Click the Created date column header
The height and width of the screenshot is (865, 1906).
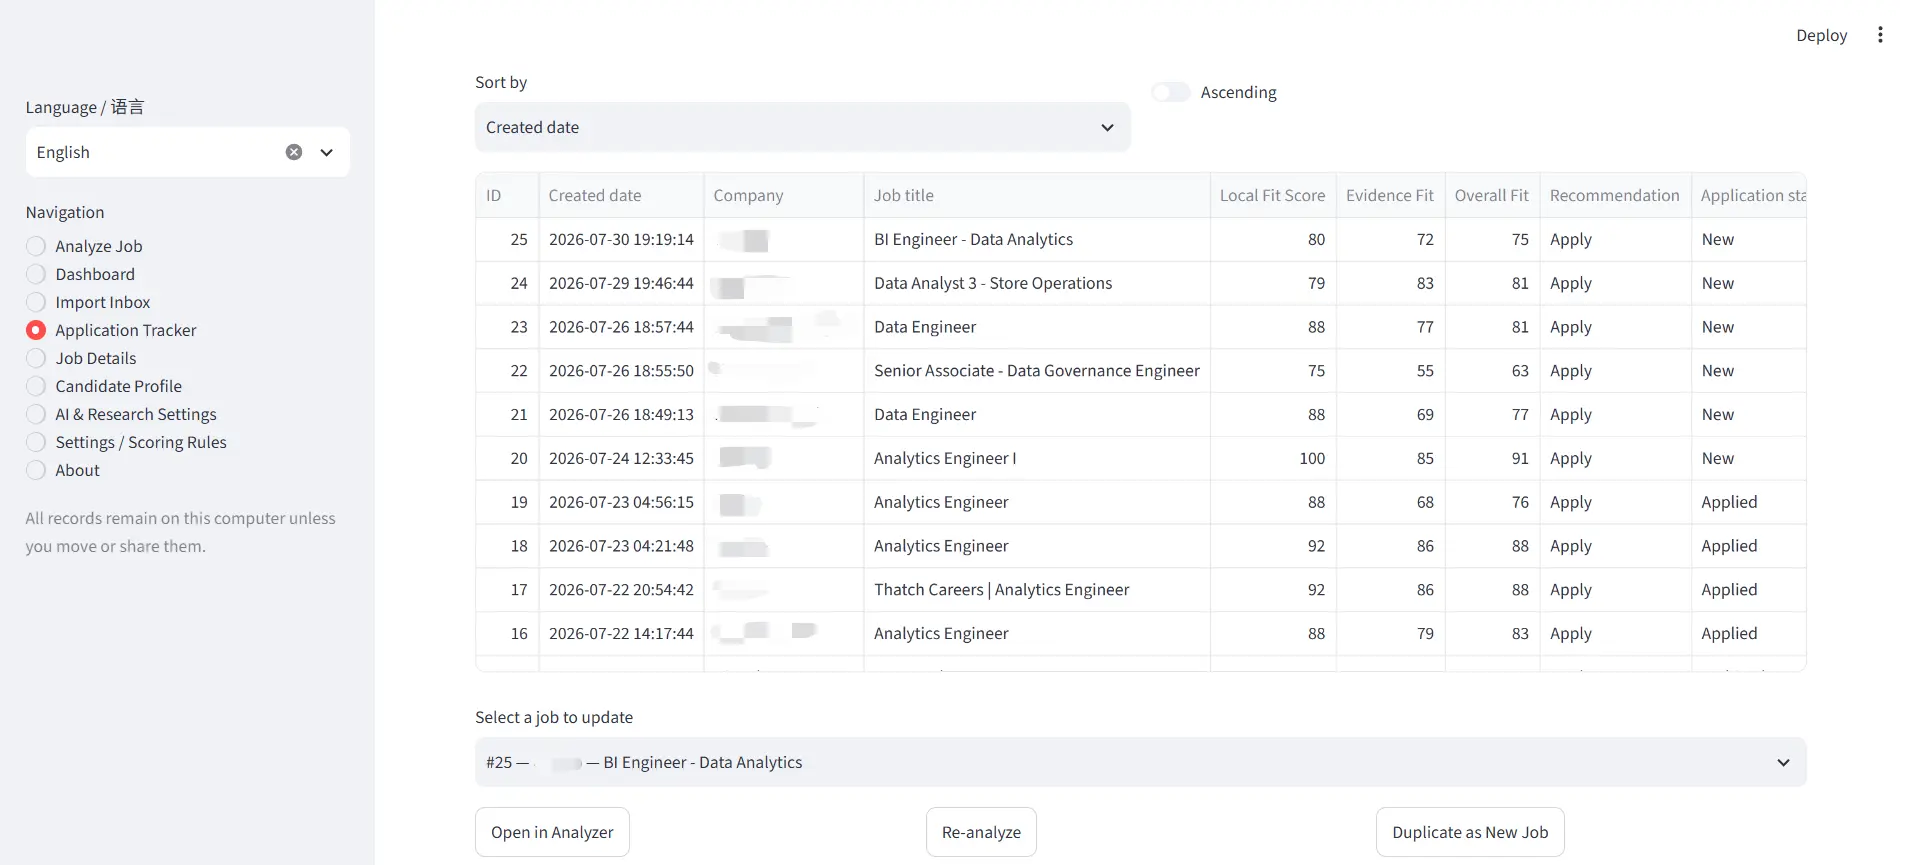[621, 196]
